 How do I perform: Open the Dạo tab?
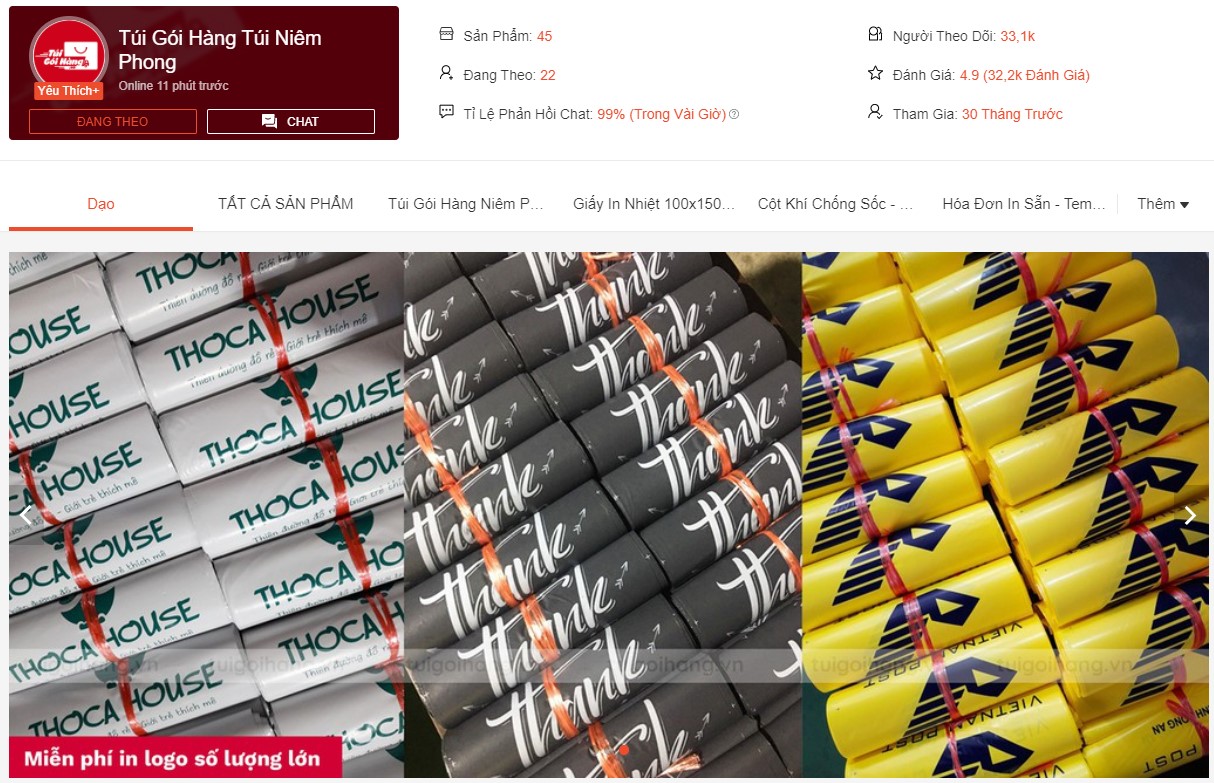click(x=101, y=204)
